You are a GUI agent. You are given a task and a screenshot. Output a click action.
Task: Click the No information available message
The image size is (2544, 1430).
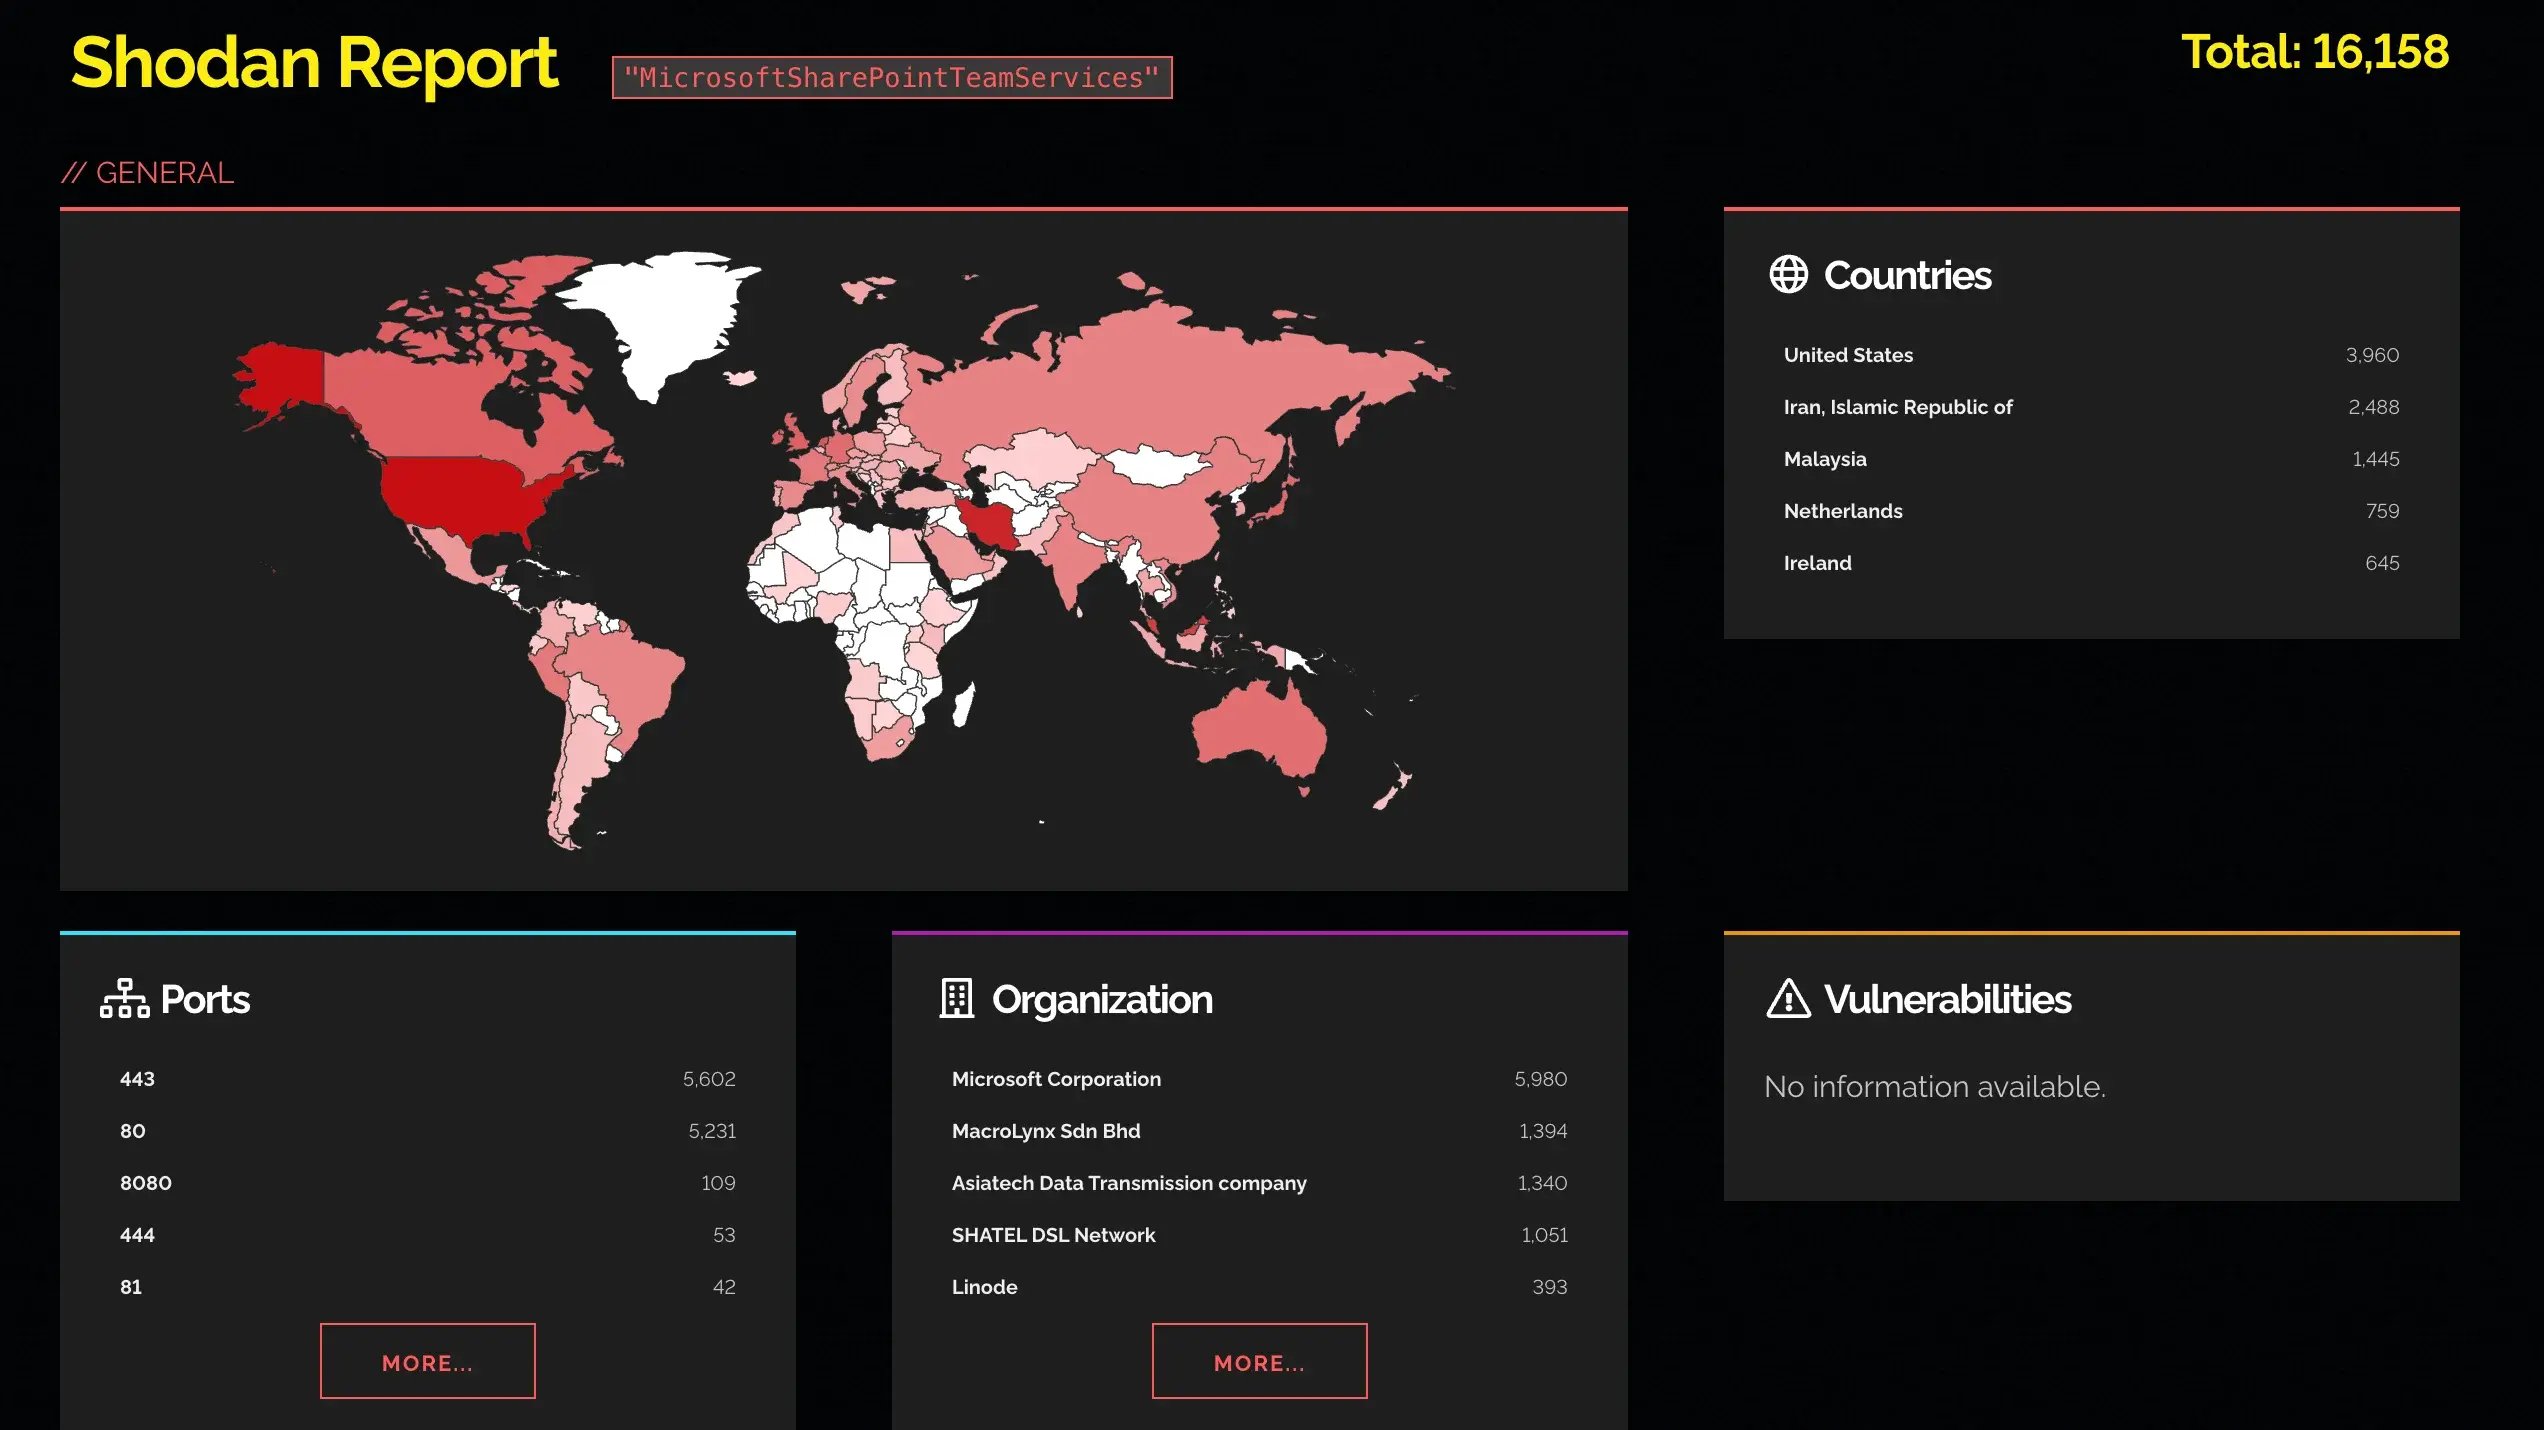coord(1935,1087)
